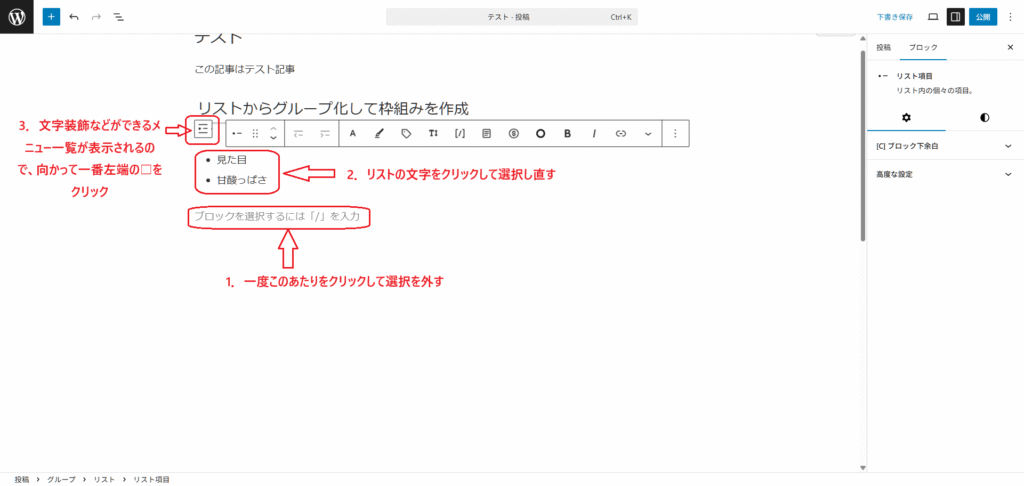Viewport: 1024px width, 486px height.
Task: Click the 公開 publish button
Action: pyautogui.click(x=983, y=17)
